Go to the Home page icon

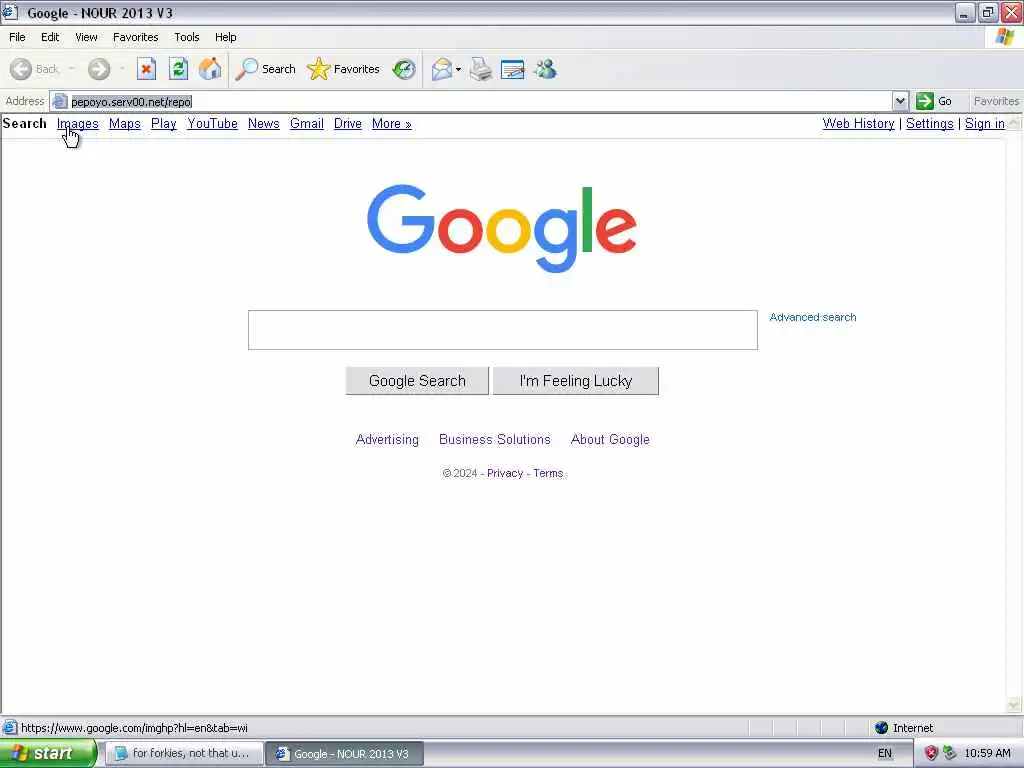(210, 69)
